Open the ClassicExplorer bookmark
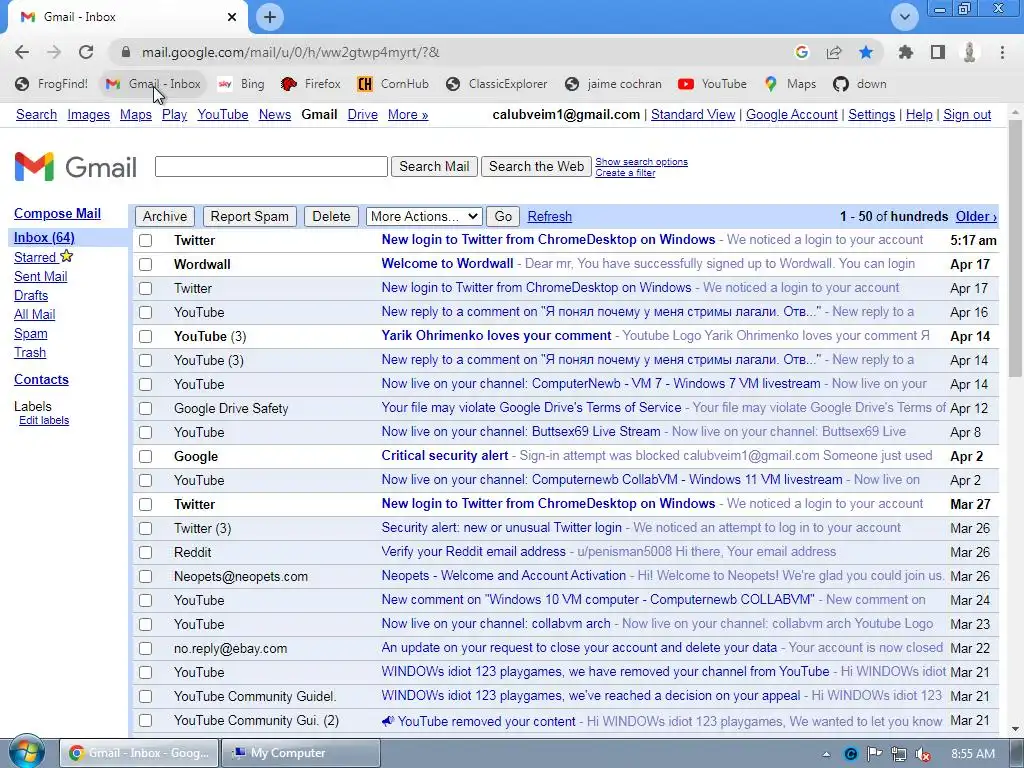1024x768 pixels. (x=497, y=84)
